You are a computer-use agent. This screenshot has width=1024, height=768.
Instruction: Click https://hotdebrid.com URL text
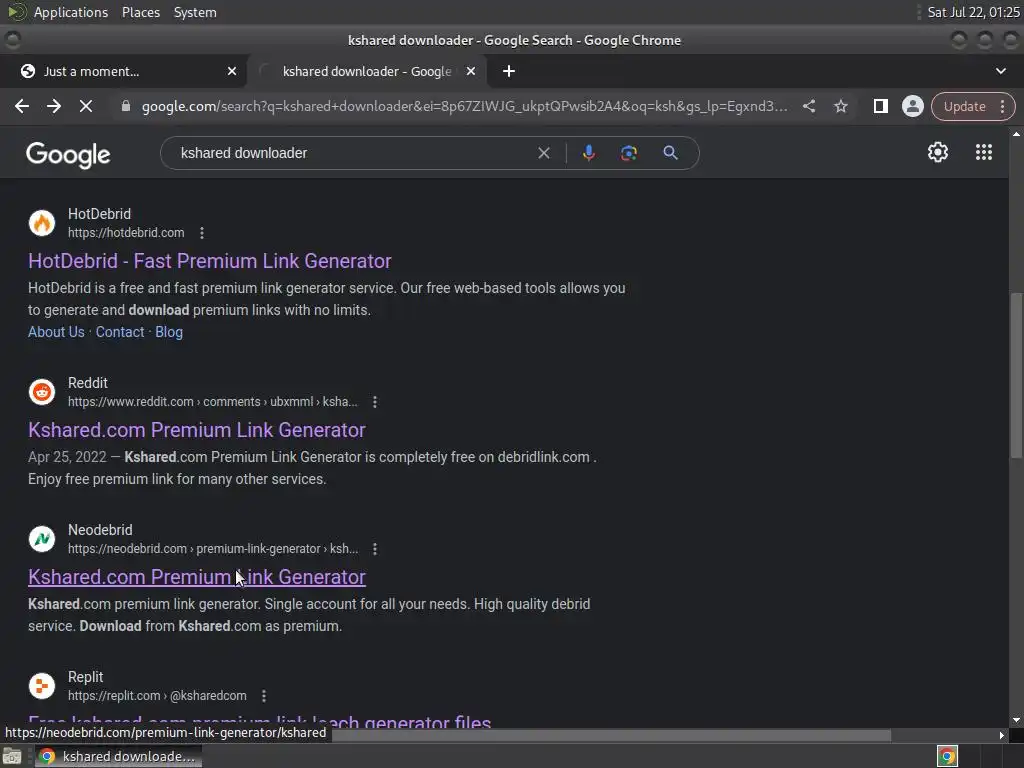(x=126, y=232)
